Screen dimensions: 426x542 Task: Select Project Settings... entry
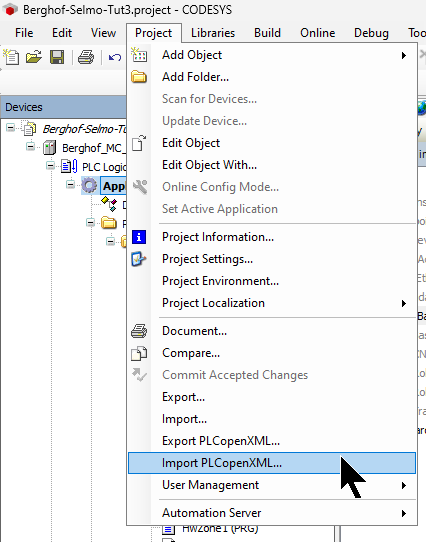point(272,259)
